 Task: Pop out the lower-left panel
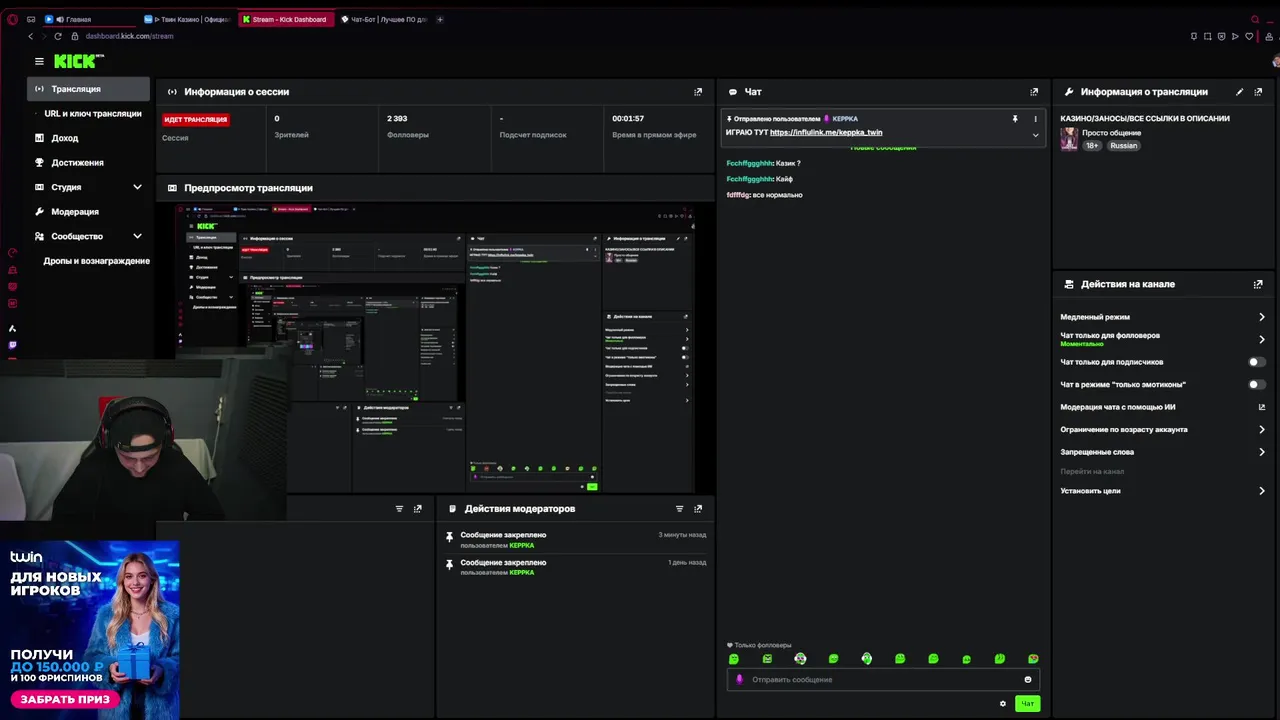(x=418, y=509)
